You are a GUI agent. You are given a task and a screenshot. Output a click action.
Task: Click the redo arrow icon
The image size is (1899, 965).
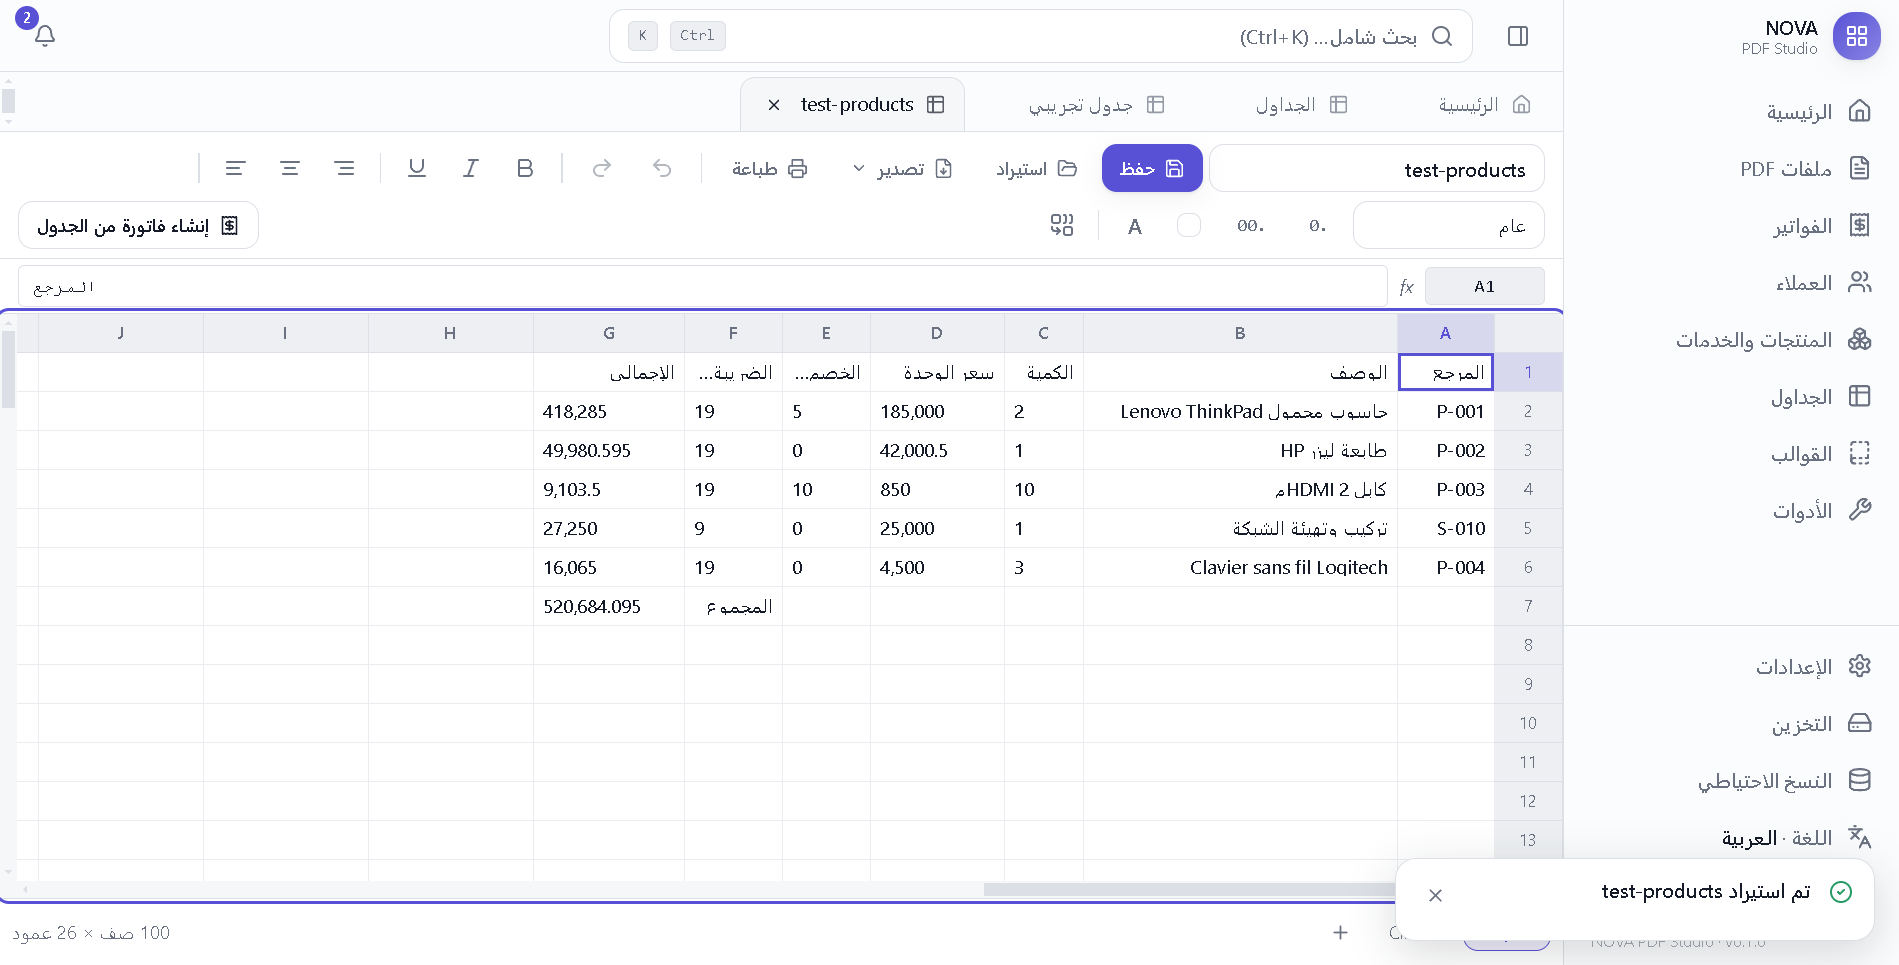[x=602, y=168]
